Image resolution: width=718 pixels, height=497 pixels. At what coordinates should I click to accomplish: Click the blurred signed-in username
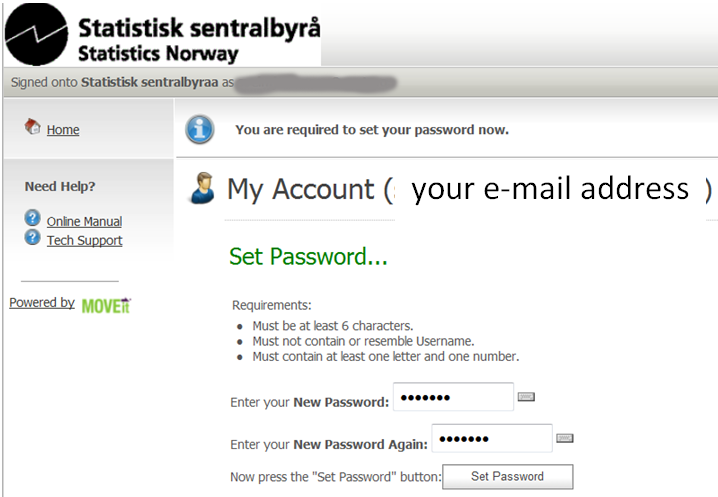pyautogui.click(x=315, y=83)
